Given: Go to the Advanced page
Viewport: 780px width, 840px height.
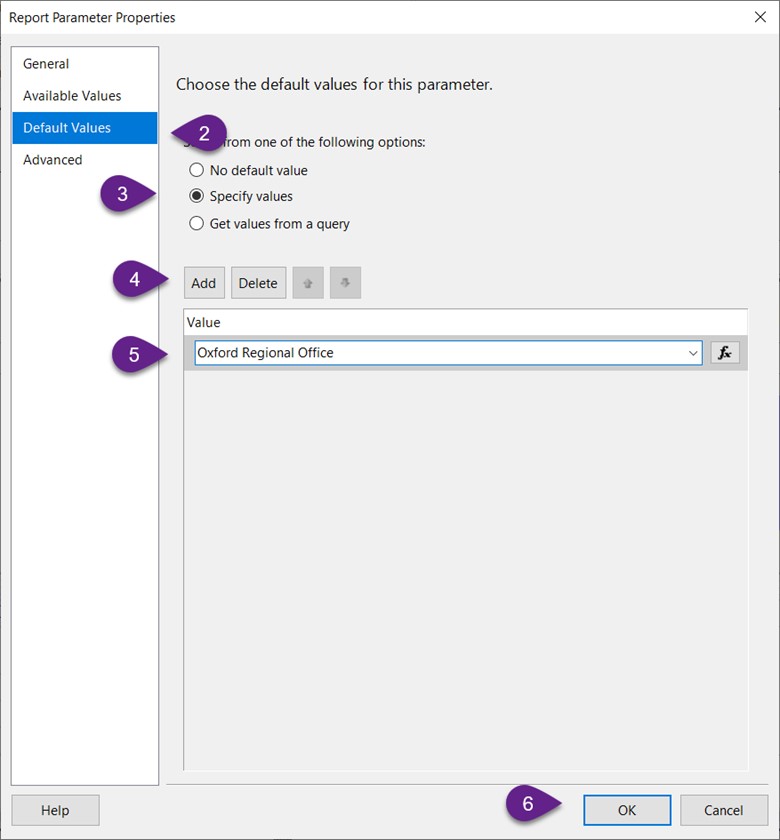Looking at the screenshot, I should 53,160.
